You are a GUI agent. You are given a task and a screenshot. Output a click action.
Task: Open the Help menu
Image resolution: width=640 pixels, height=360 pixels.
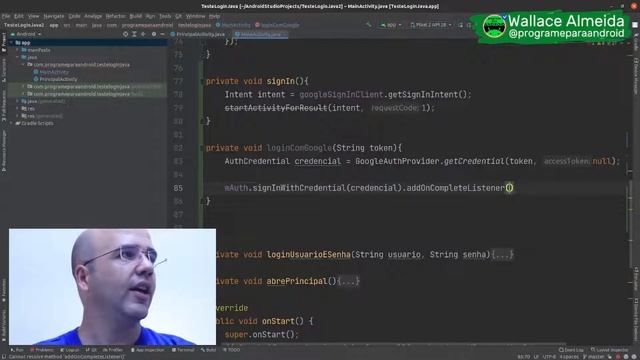pyautogui.click(x=214, y=16)
